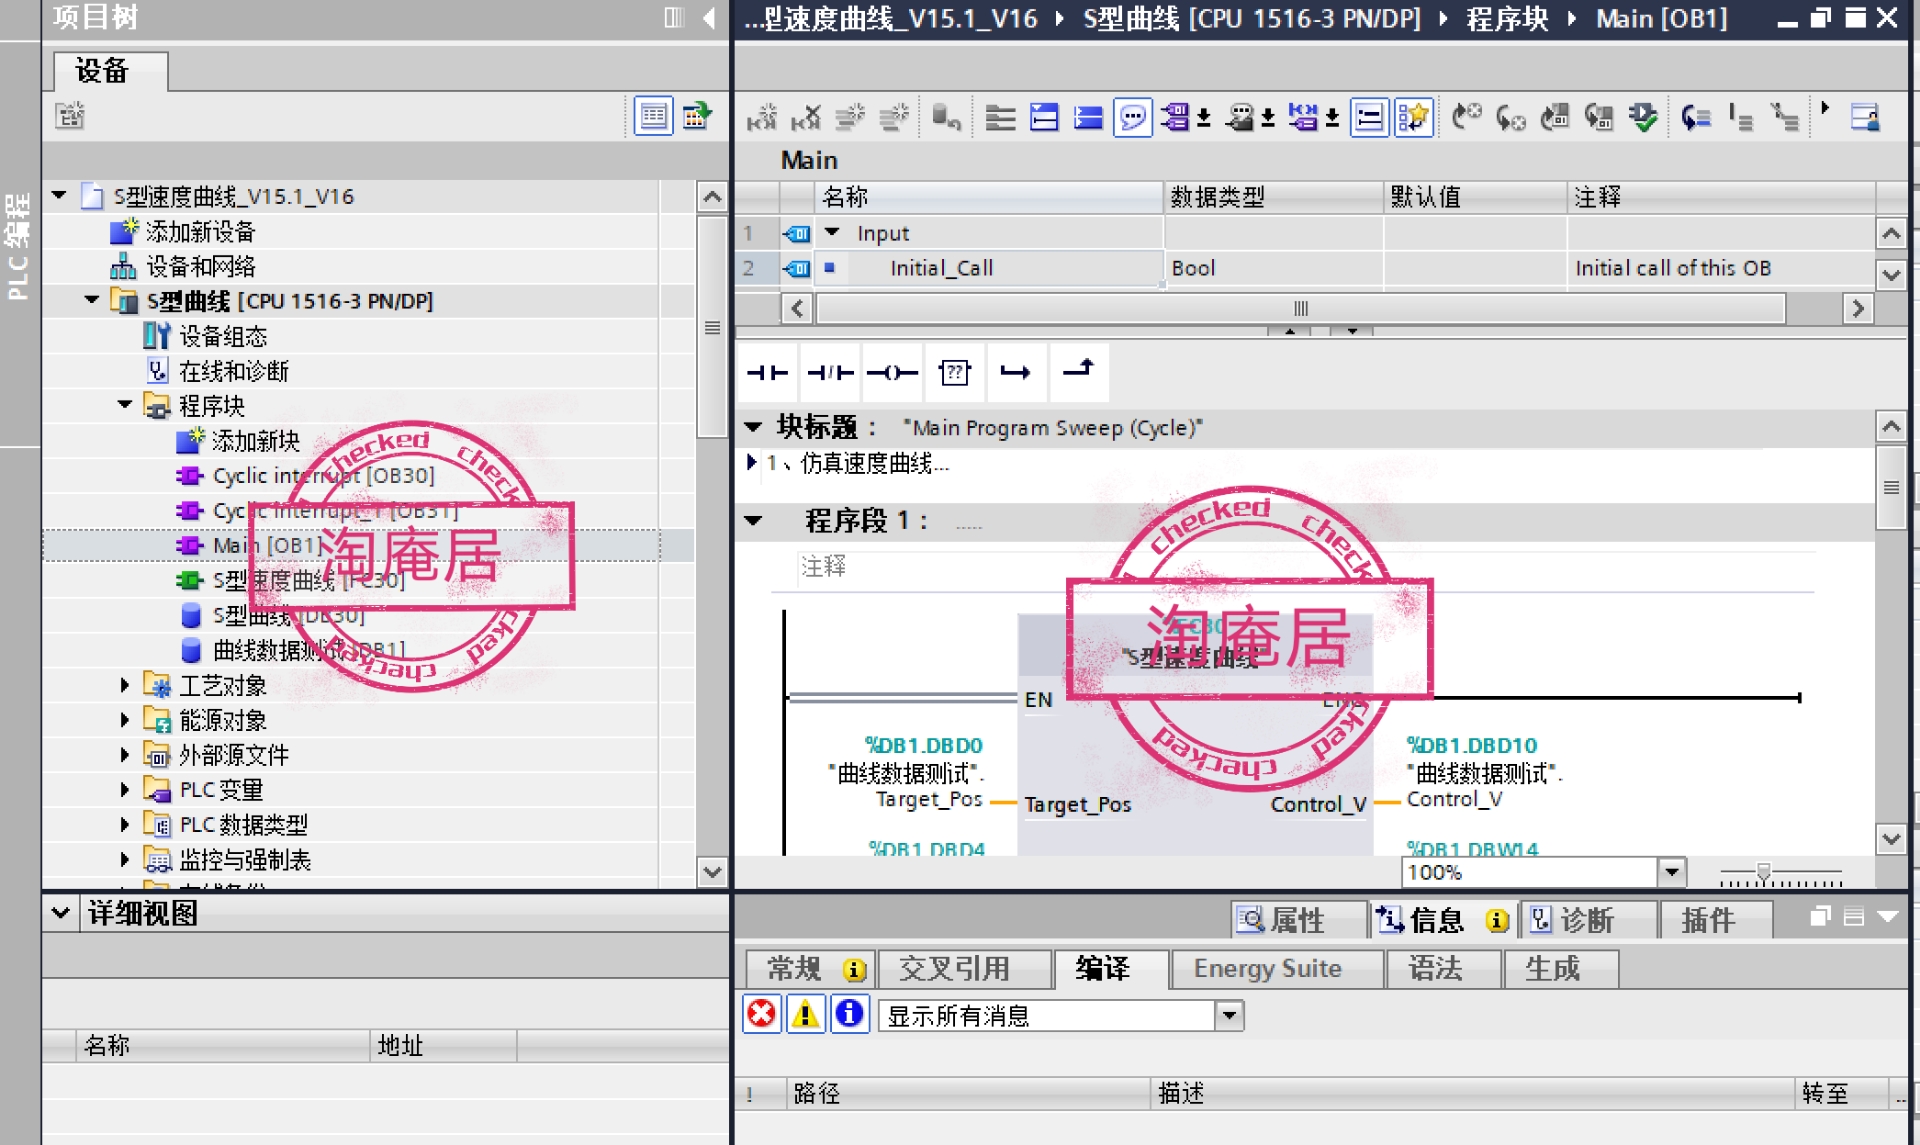Switch to the 交叉引用 tab
The width and height of the screenshot is (1920, 1145).
[954, 968]
